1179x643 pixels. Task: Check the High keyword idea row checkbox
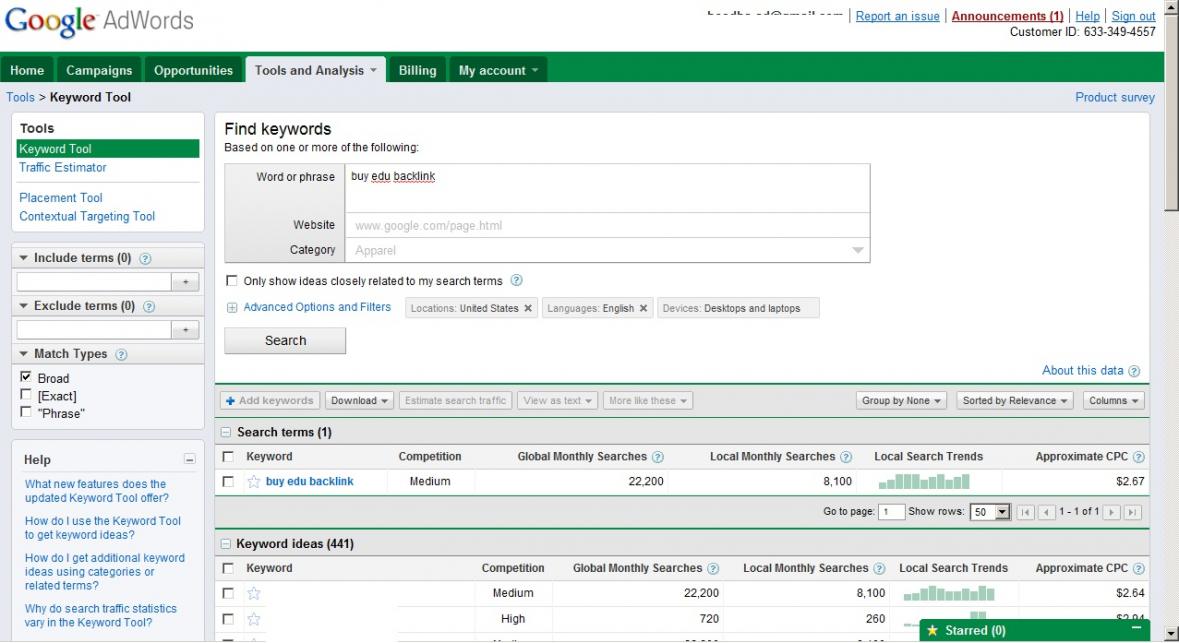[x=228, y=619]
